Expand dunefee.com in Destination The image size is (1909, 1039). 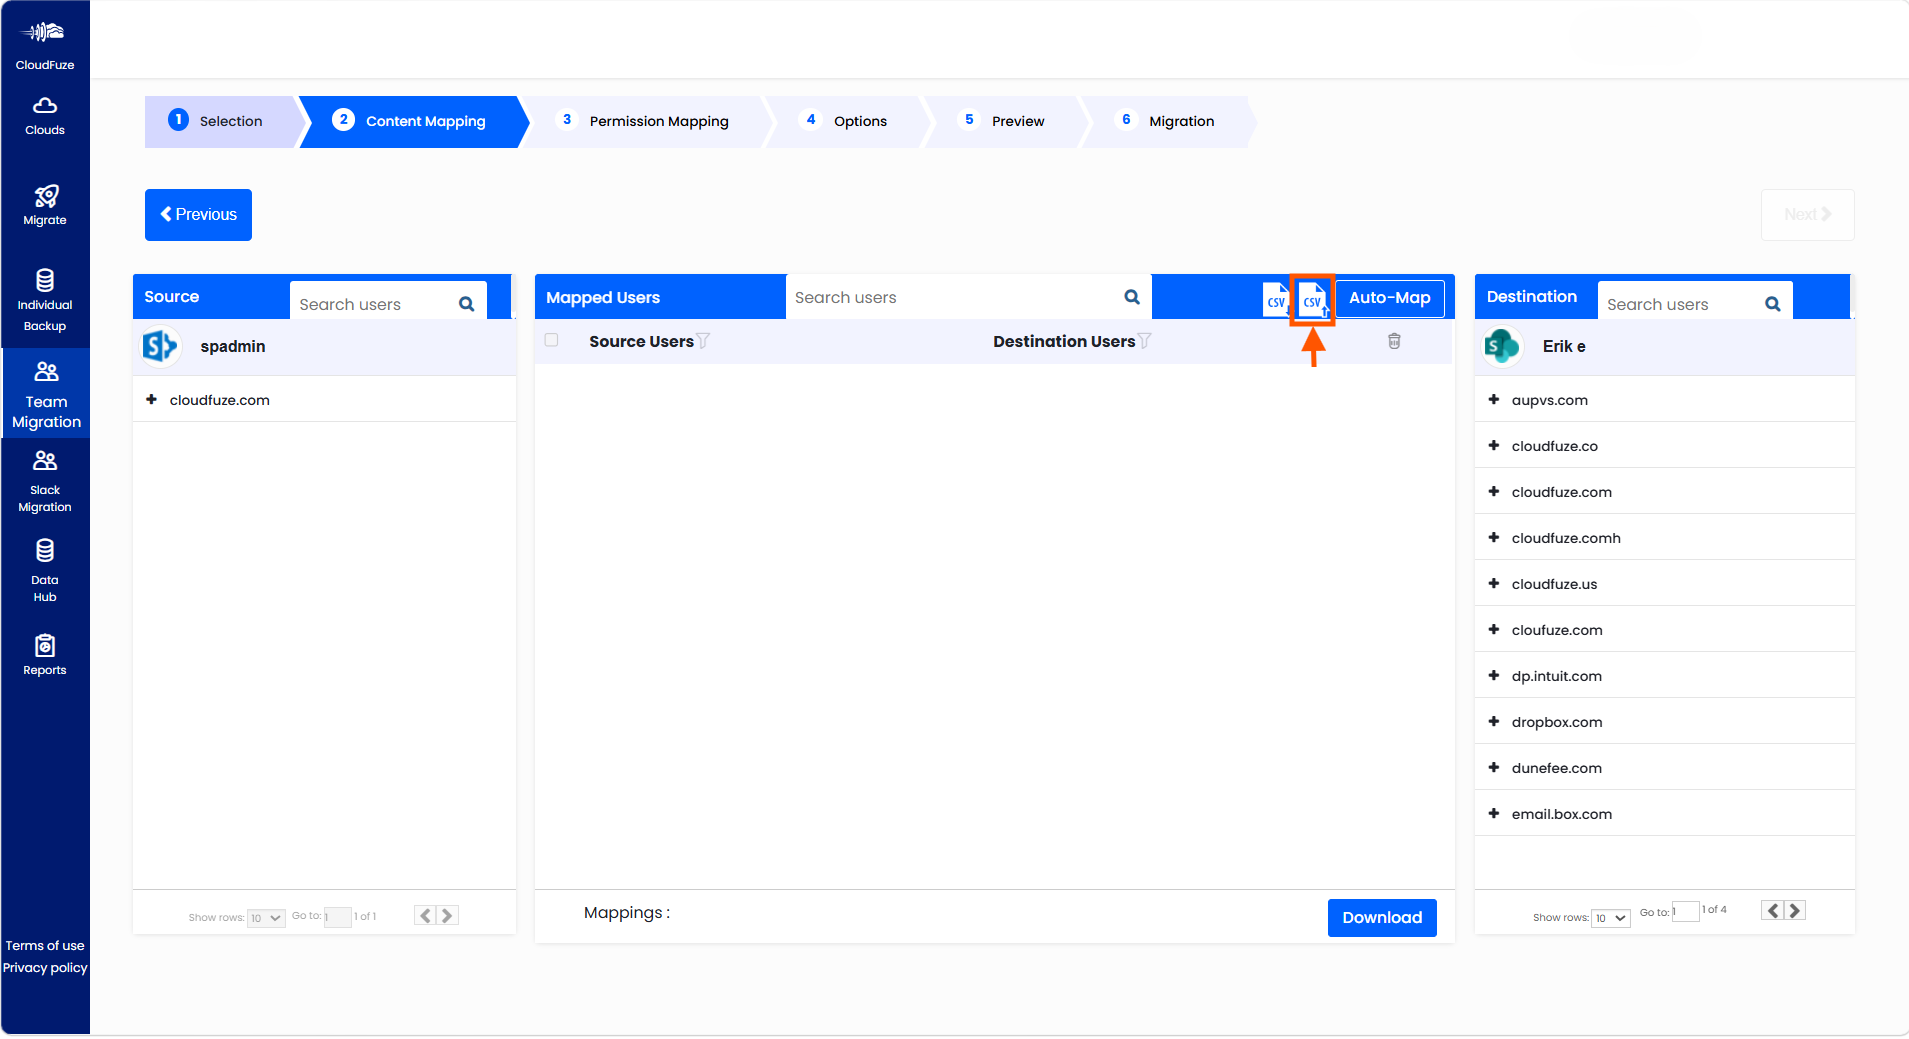pos(1493,767)
